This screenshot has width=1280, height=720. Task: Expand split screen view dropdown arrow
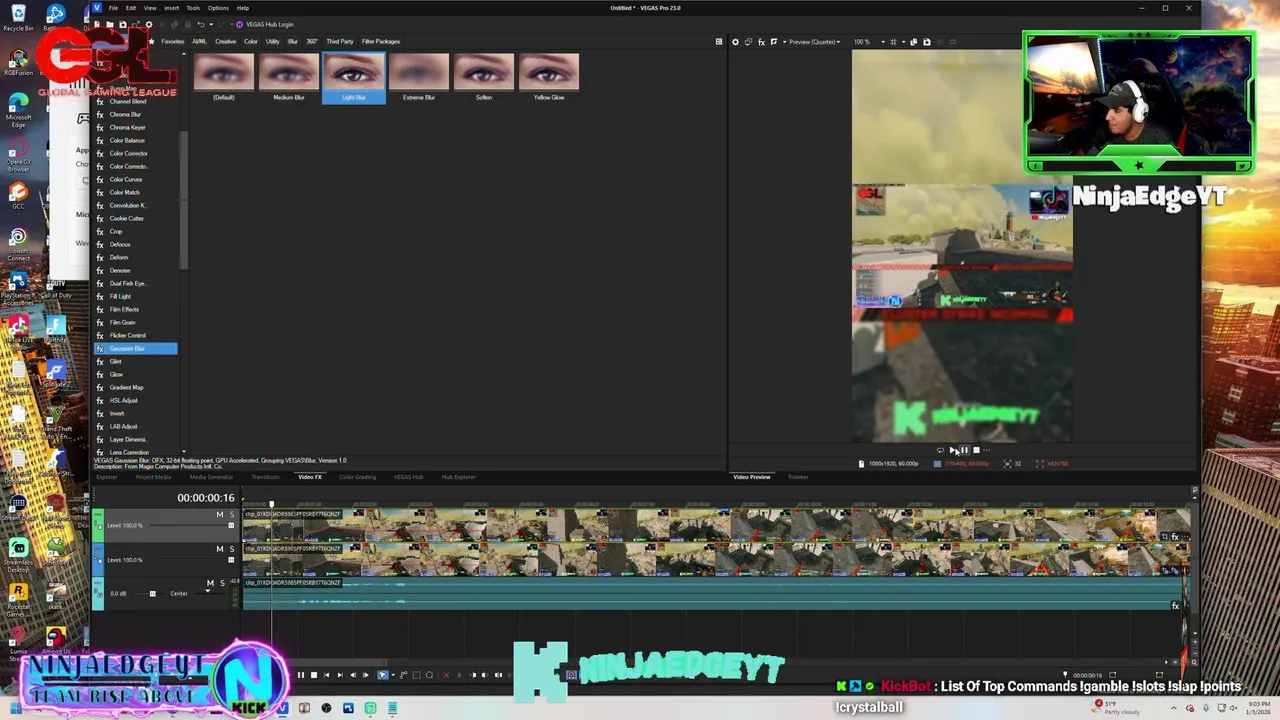[x=784, y=42]
